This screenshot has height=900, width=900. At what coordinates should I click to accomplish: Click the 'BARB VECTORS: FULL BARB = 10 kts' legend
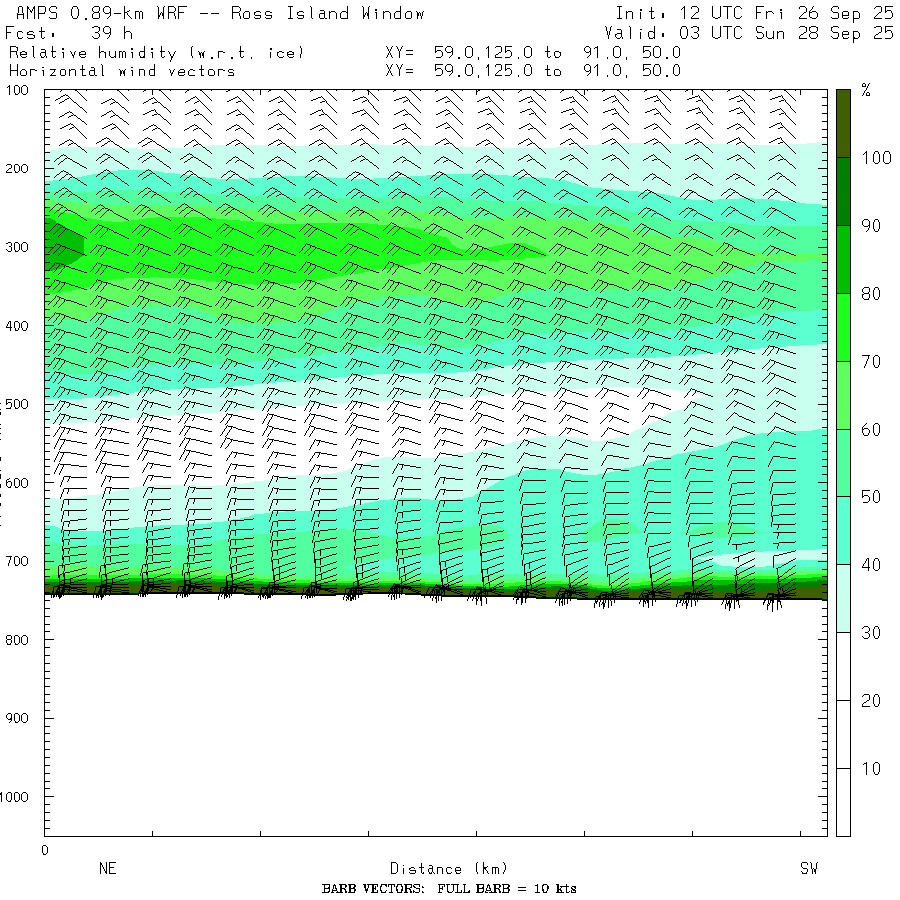coord(449,889)
